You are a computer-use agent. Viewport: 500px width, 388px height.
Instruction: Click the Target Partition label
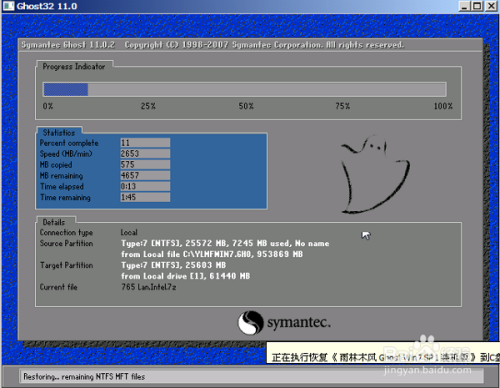coord(66,265)
